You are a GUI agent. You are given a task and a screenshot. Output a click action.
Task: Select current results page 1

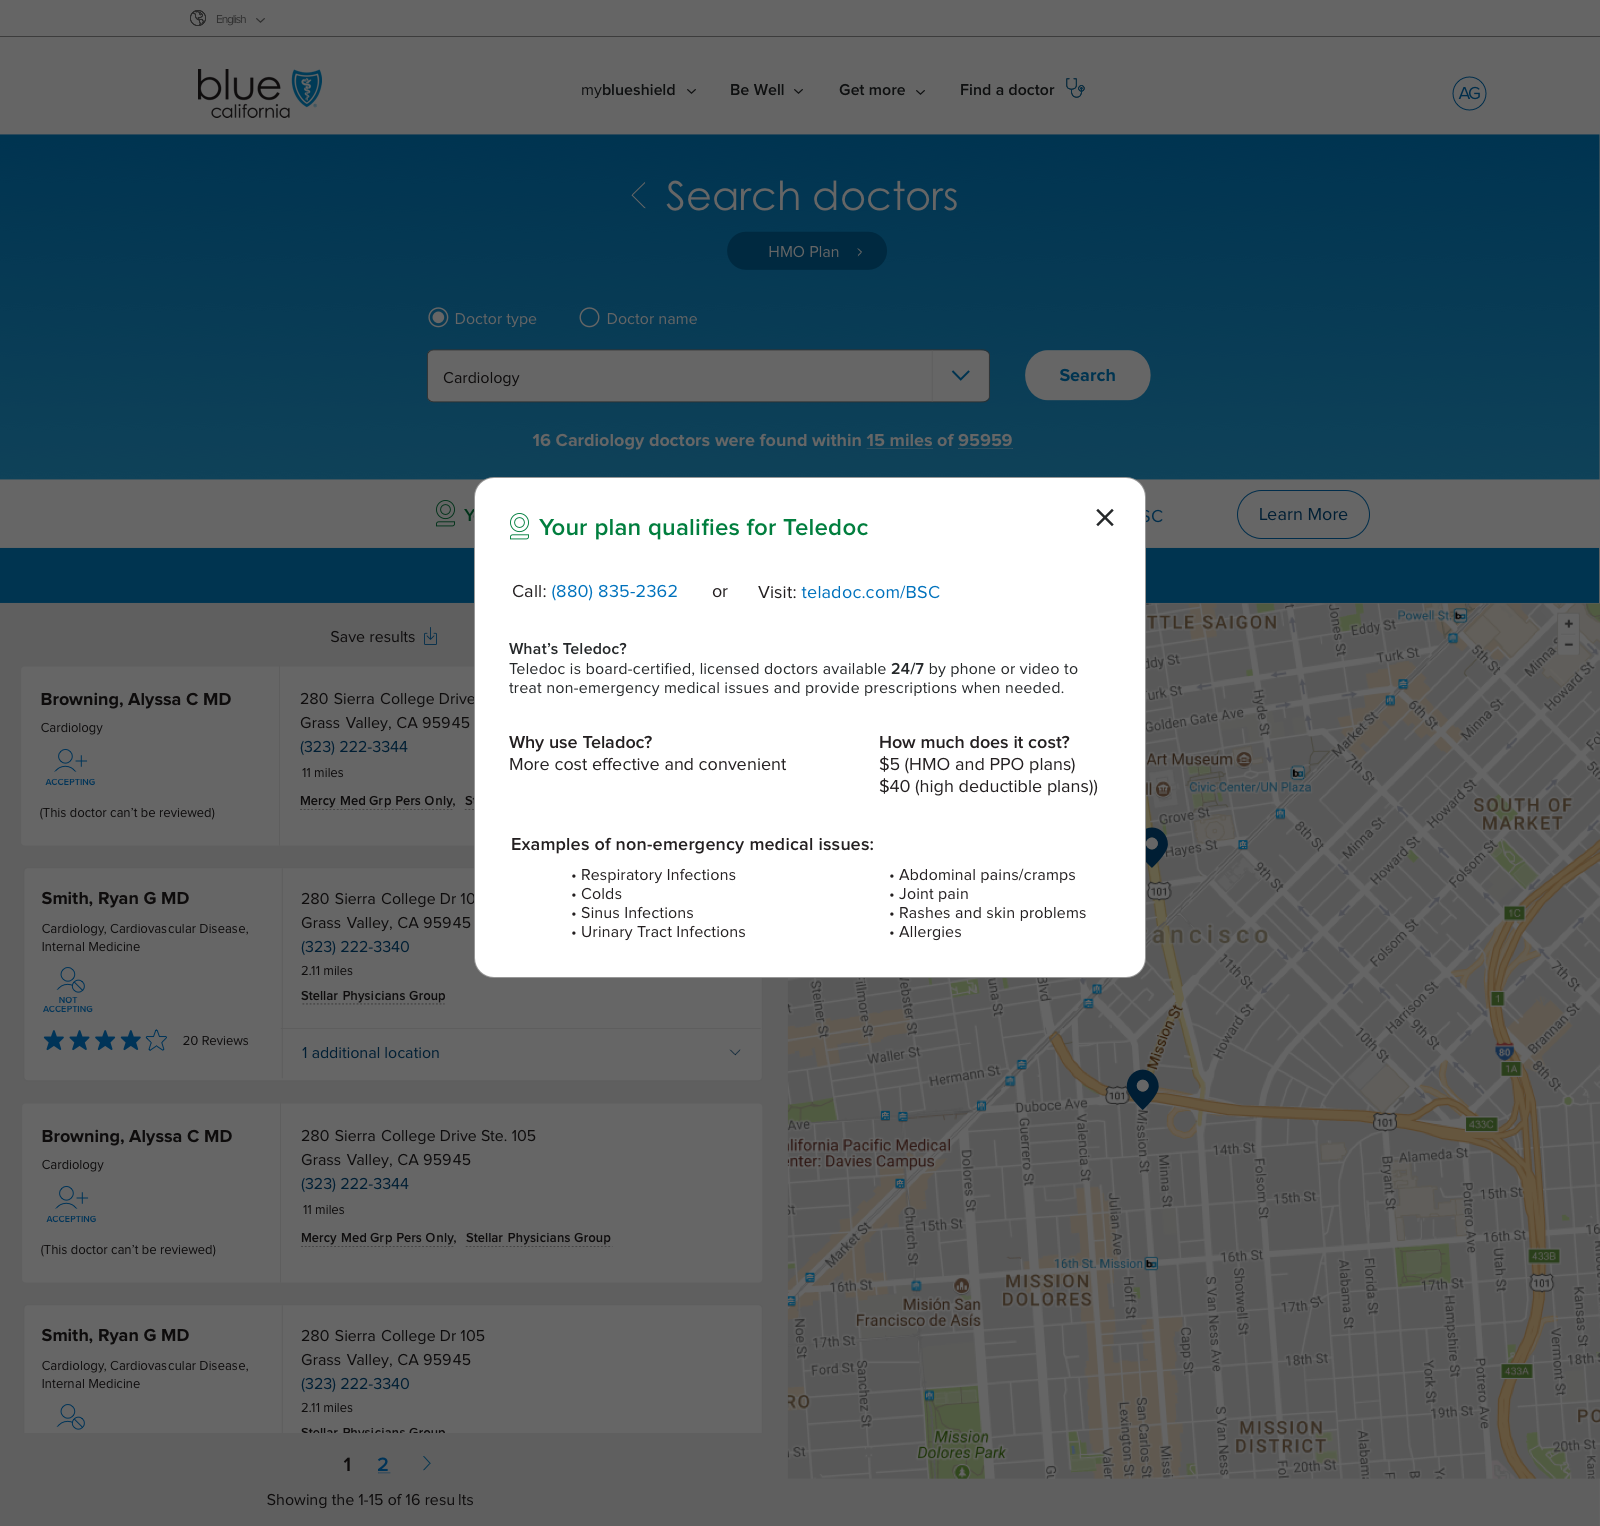pos(347,1465)
